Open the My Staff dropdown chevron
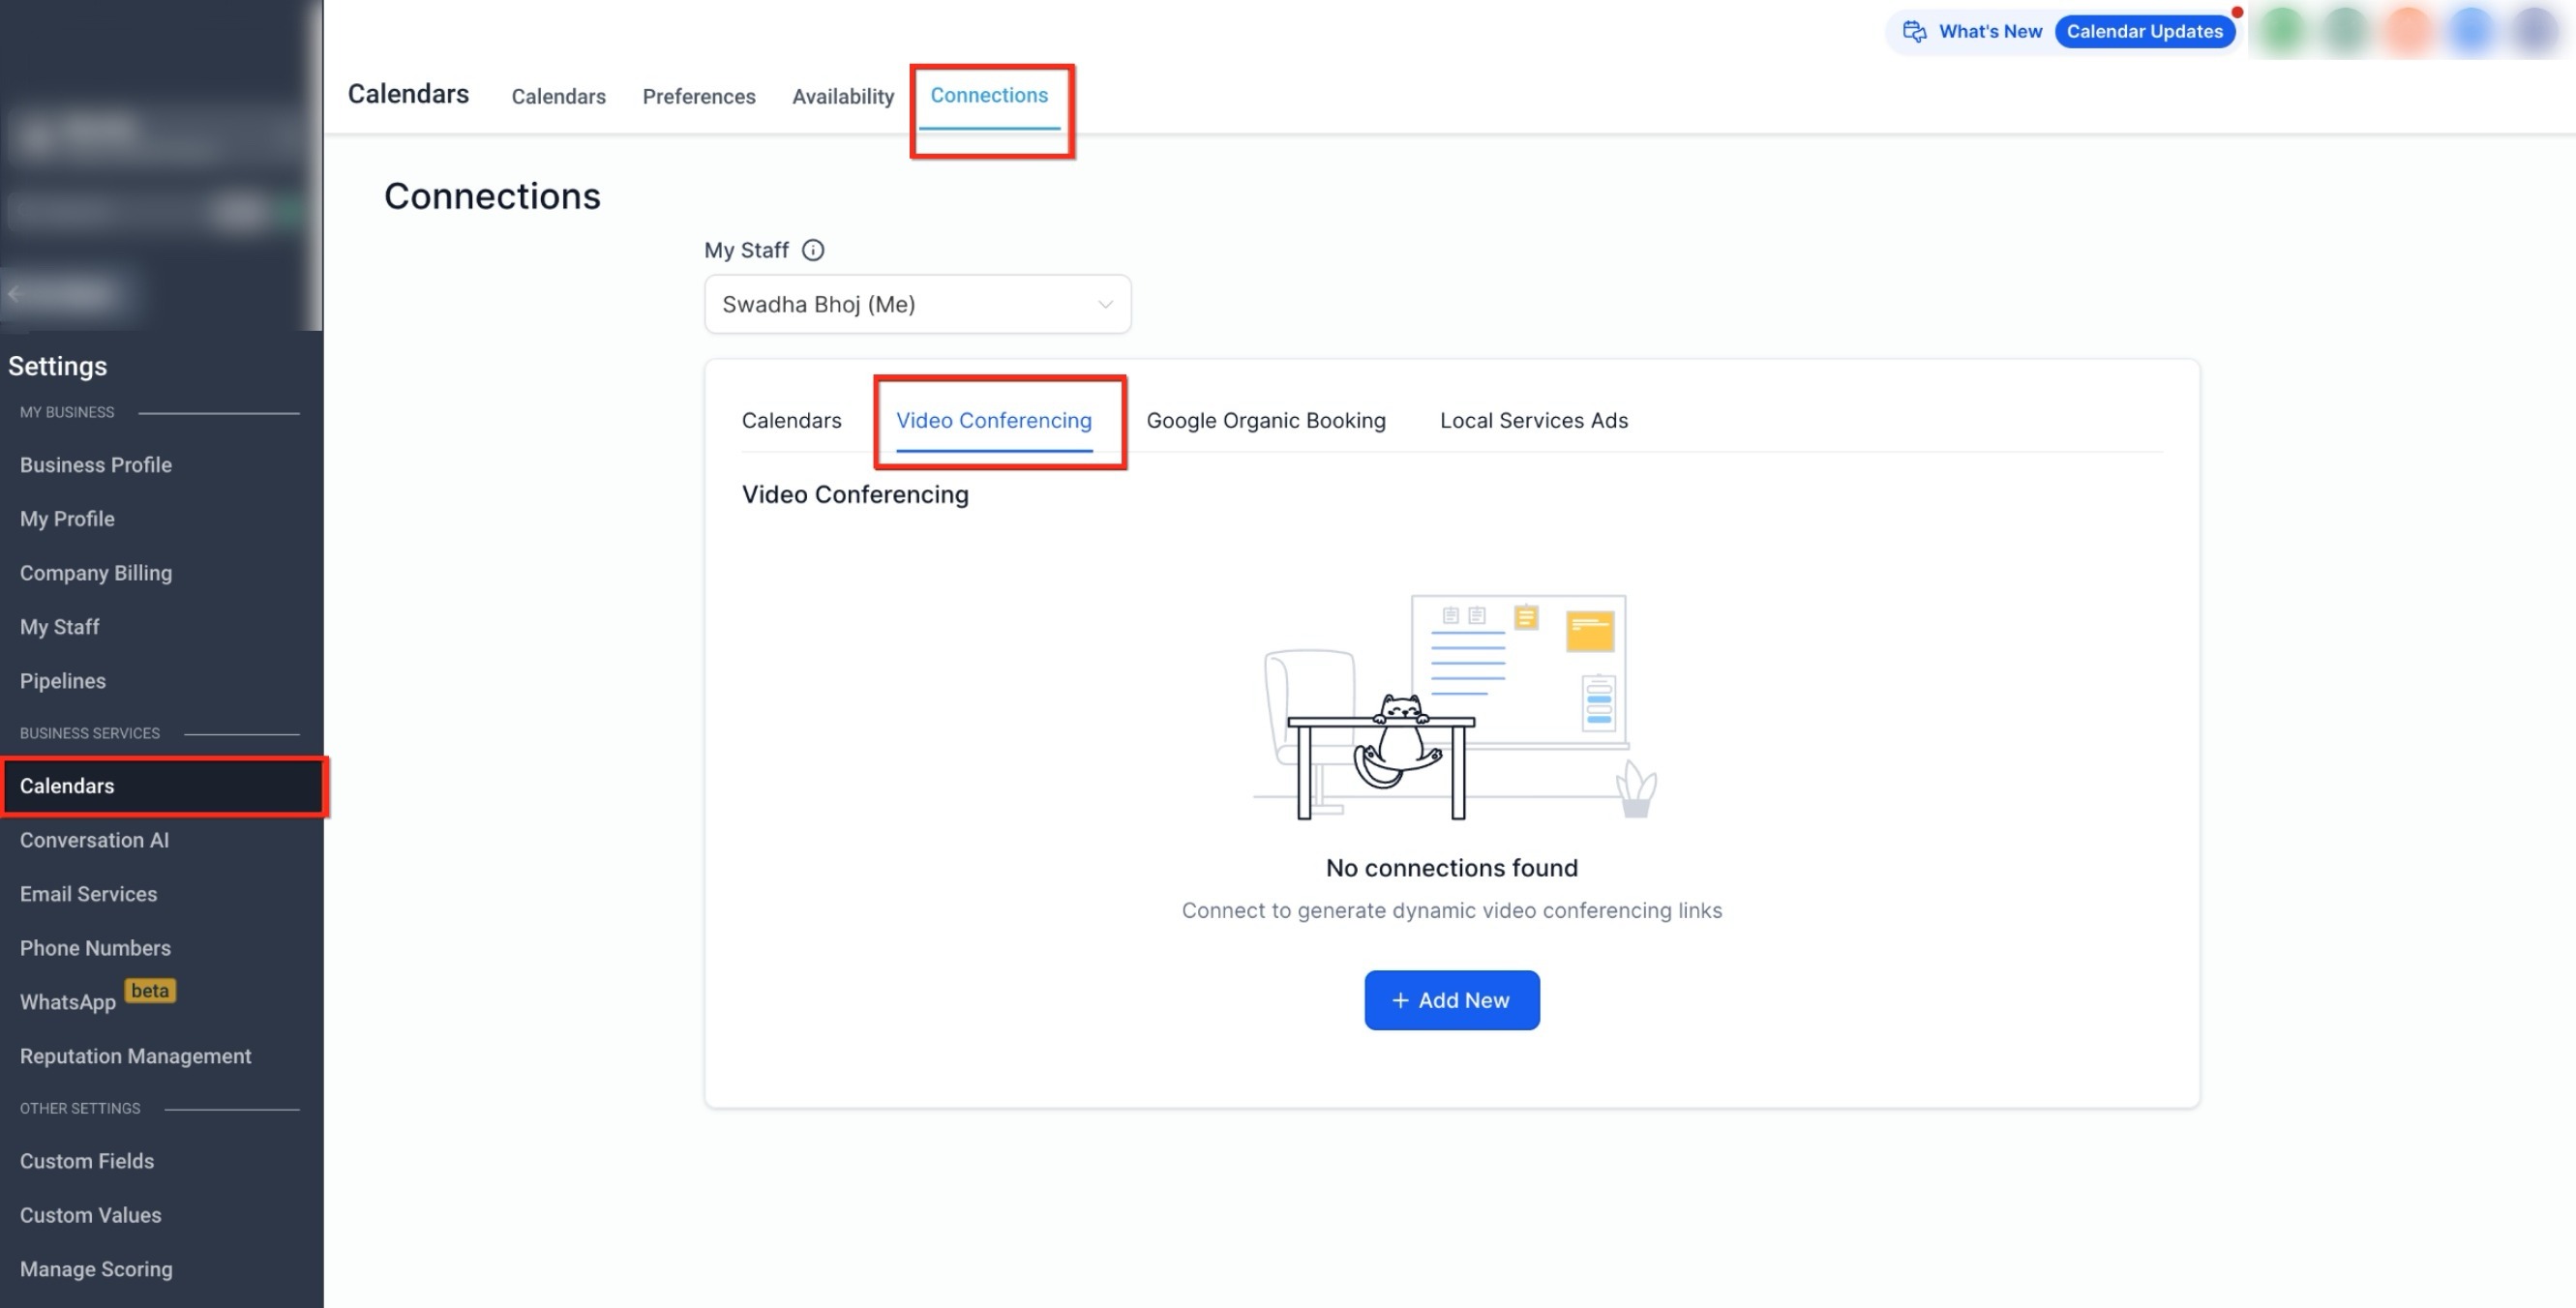2576x1308 pixels. (1105, 304)
